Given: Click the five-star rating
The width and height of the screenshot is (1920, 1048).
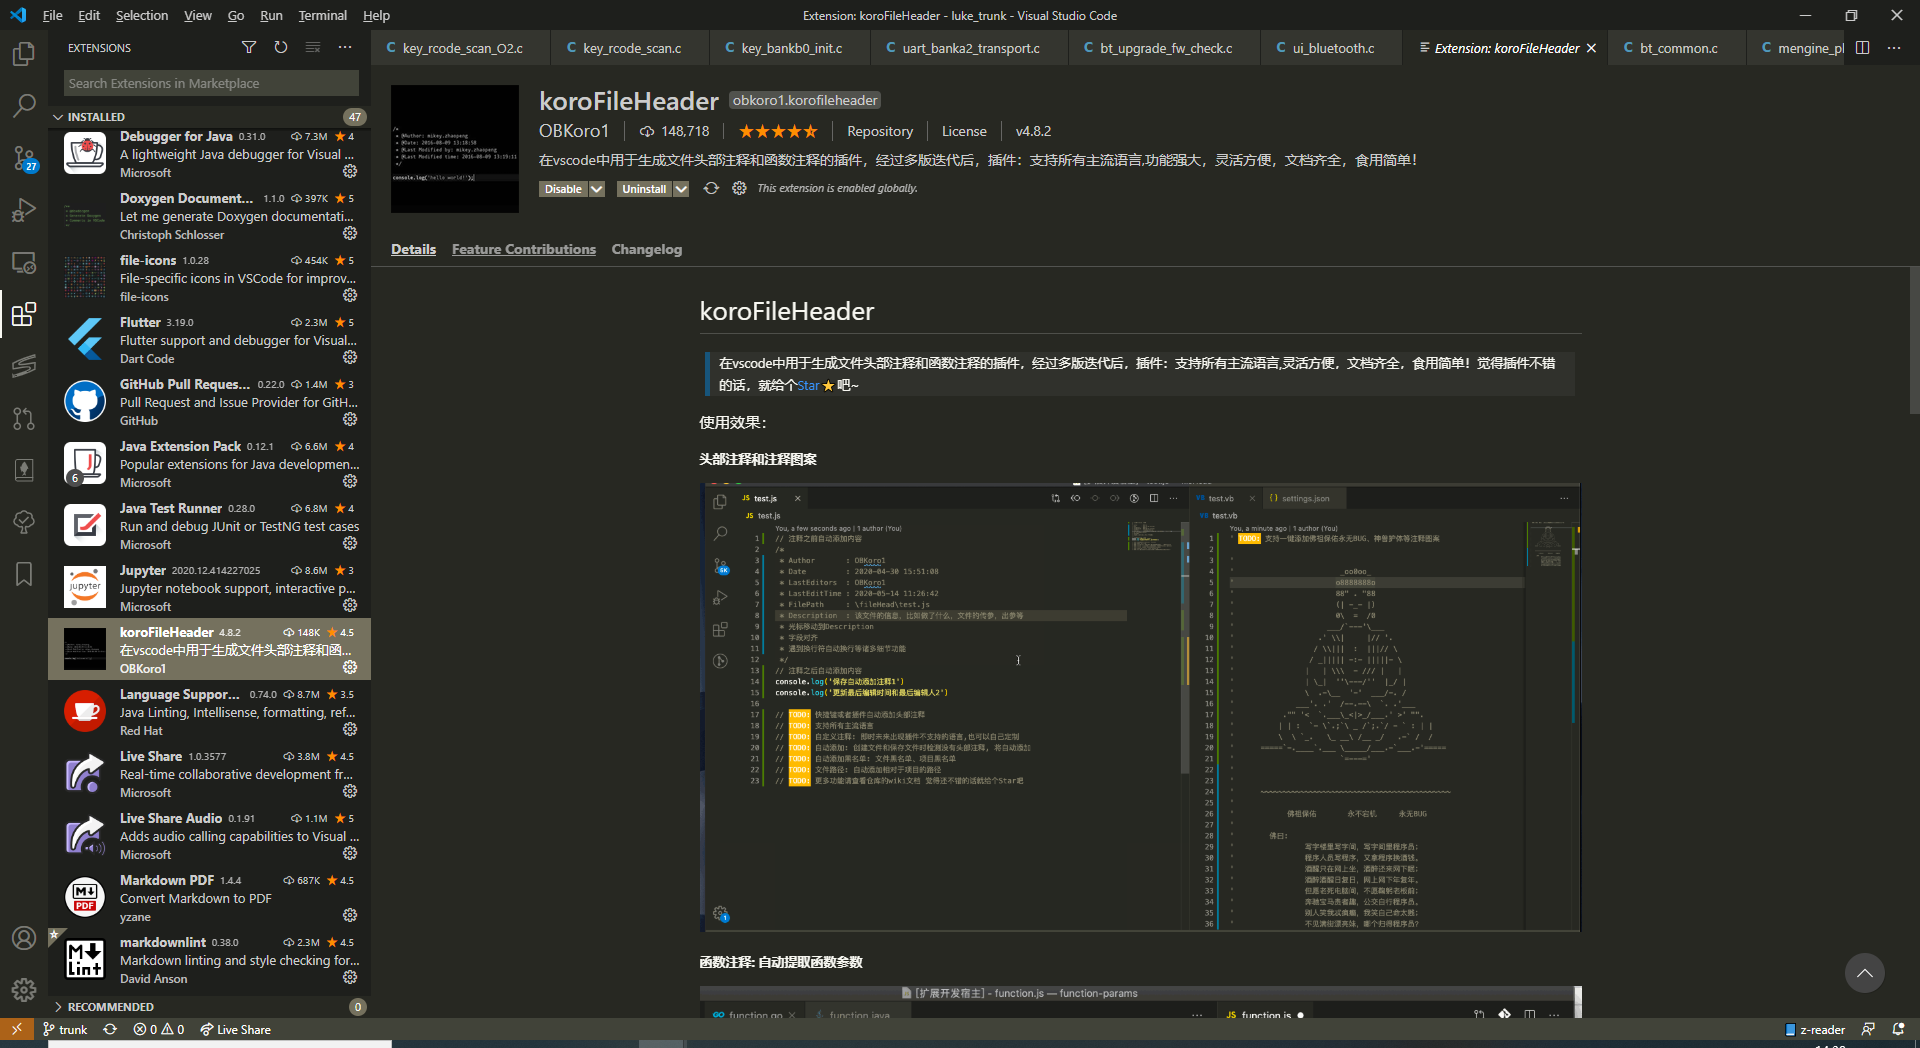Looking at the screenshot, I should click(x=778, y=131).
